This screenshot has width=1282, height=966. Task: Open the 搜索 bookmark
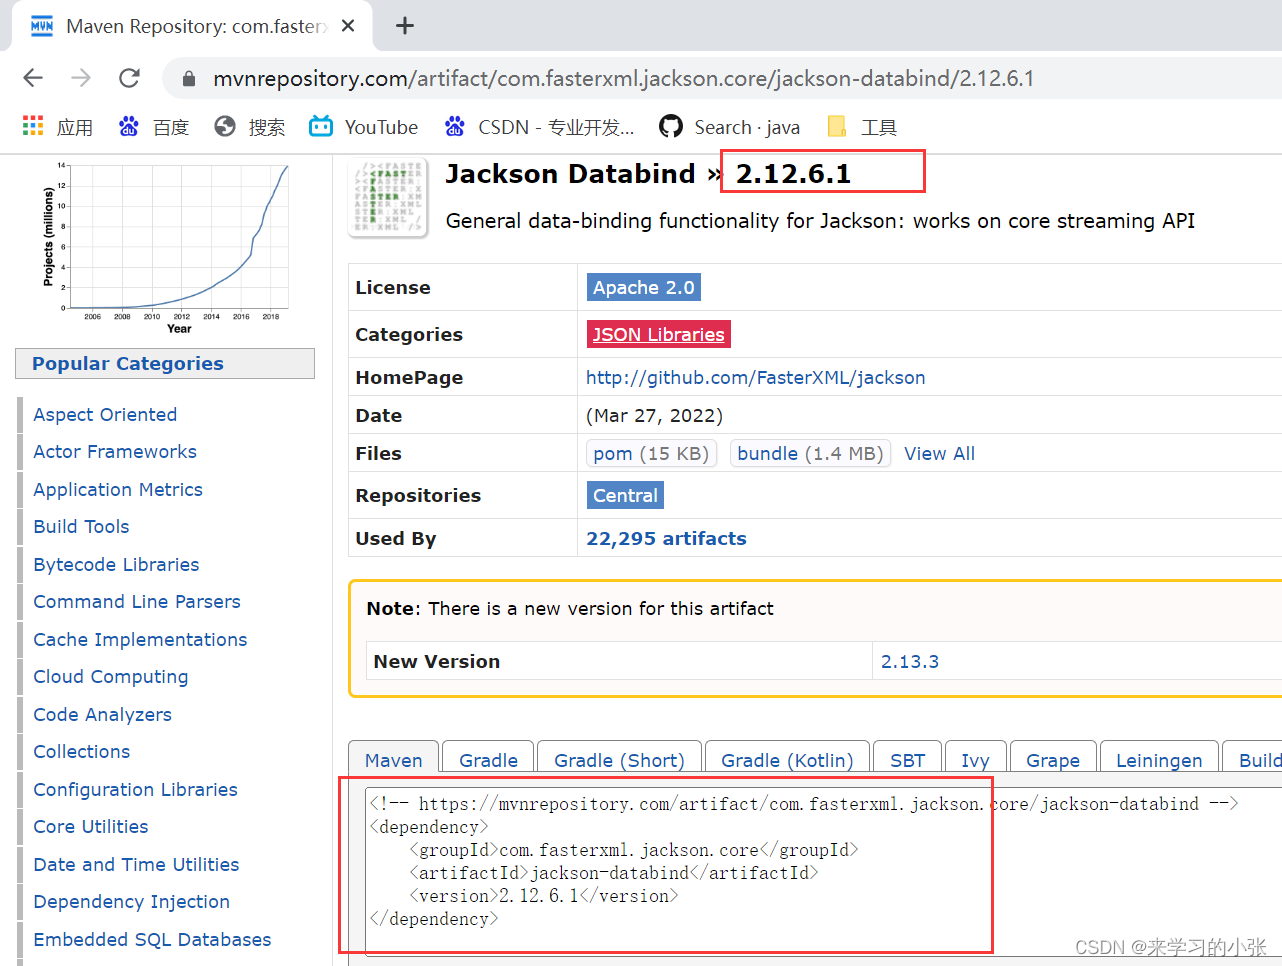[250, 127]
